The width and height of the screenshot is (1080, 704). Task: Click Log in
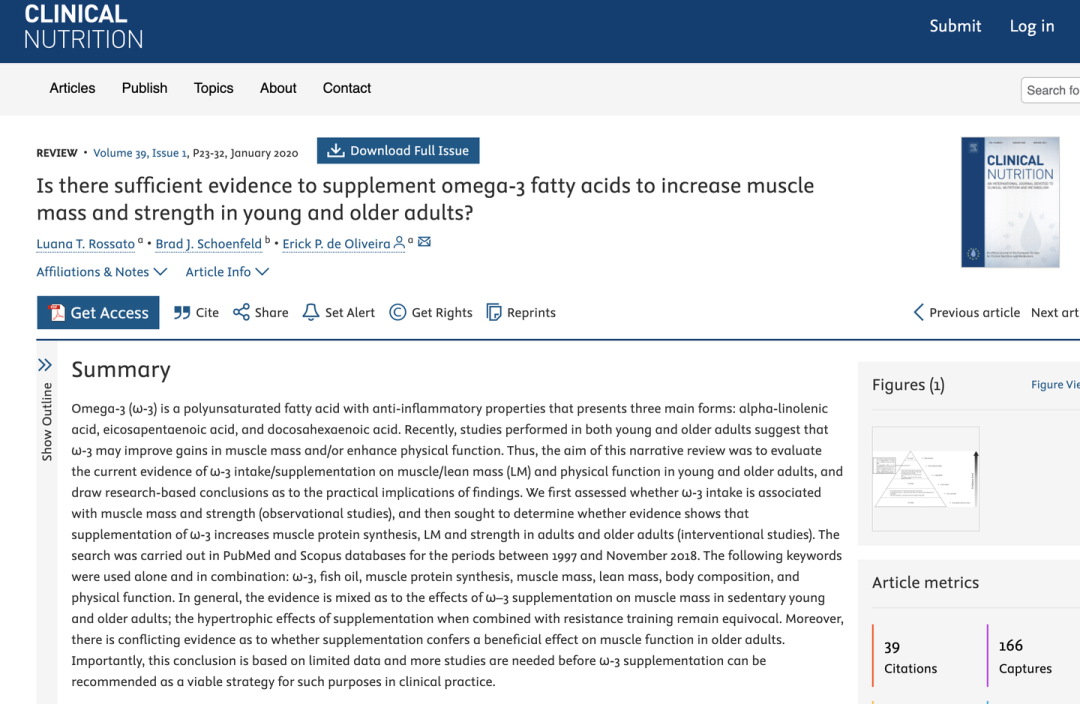pyautogui.click(x=1032, y=26)
